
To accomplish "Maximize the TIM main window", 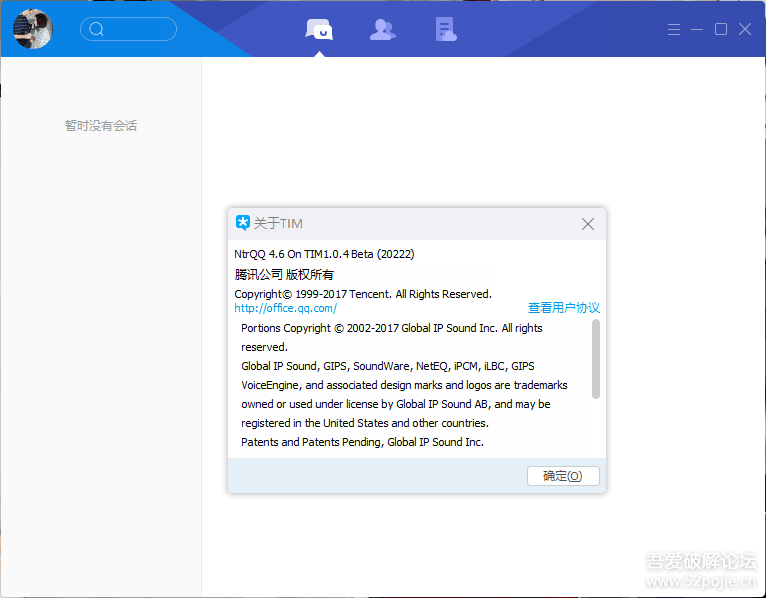I will [721, 29].
